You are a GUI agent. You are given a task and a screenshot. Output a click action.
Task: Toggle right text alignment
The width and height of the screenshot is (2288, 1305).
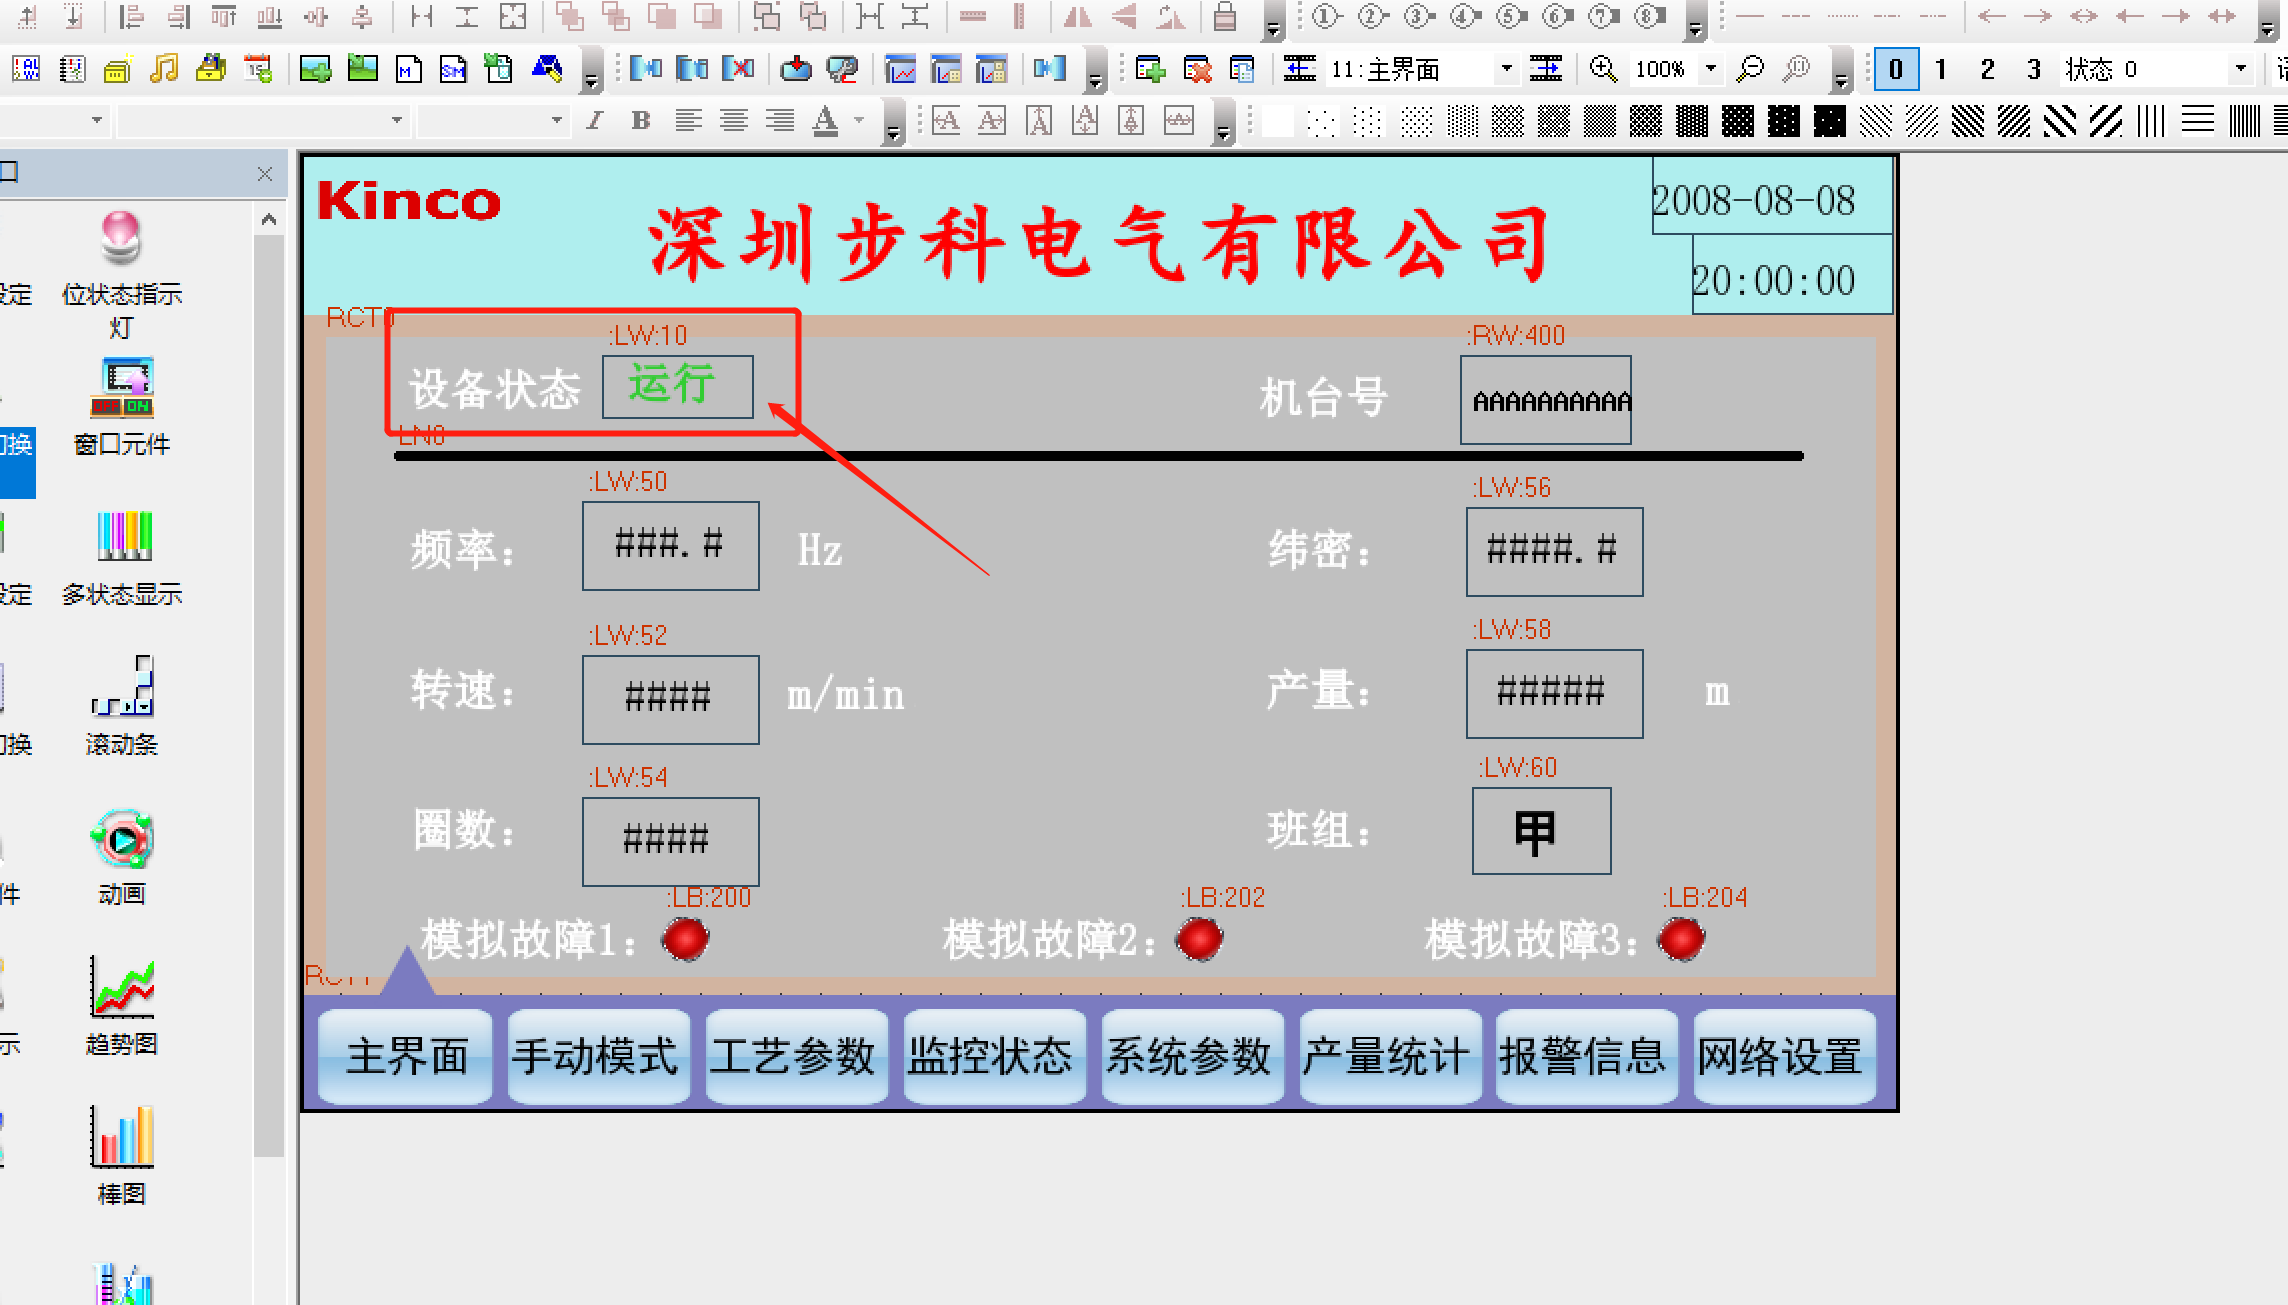tap(779, 121)
